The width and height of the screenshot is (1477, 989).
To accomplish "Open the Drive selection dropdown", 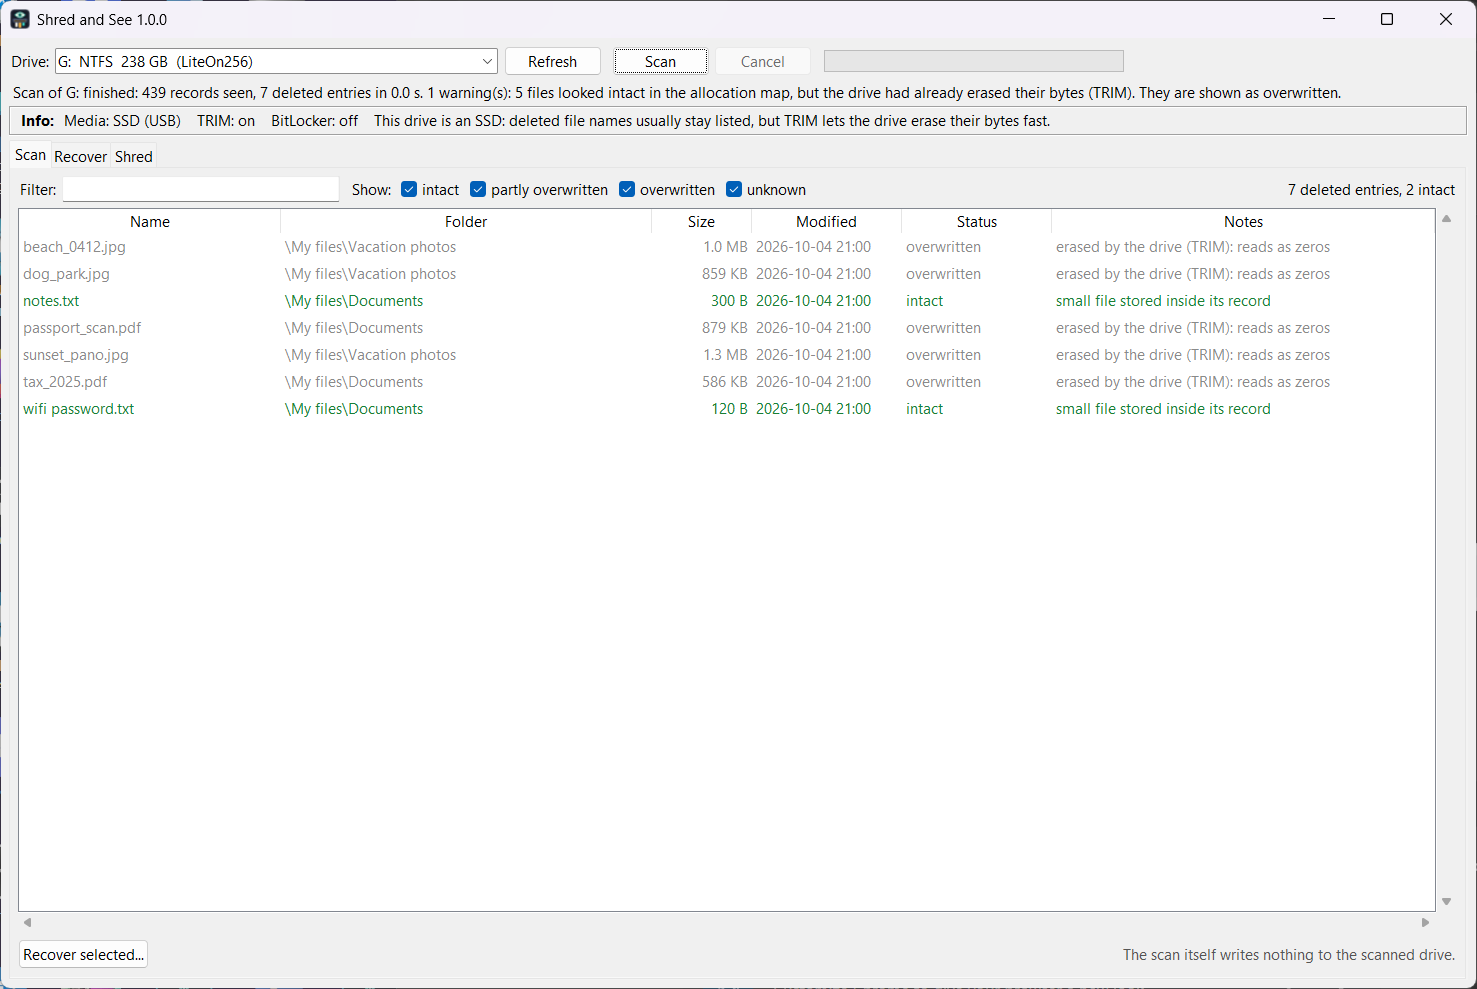I will point(276,61).
